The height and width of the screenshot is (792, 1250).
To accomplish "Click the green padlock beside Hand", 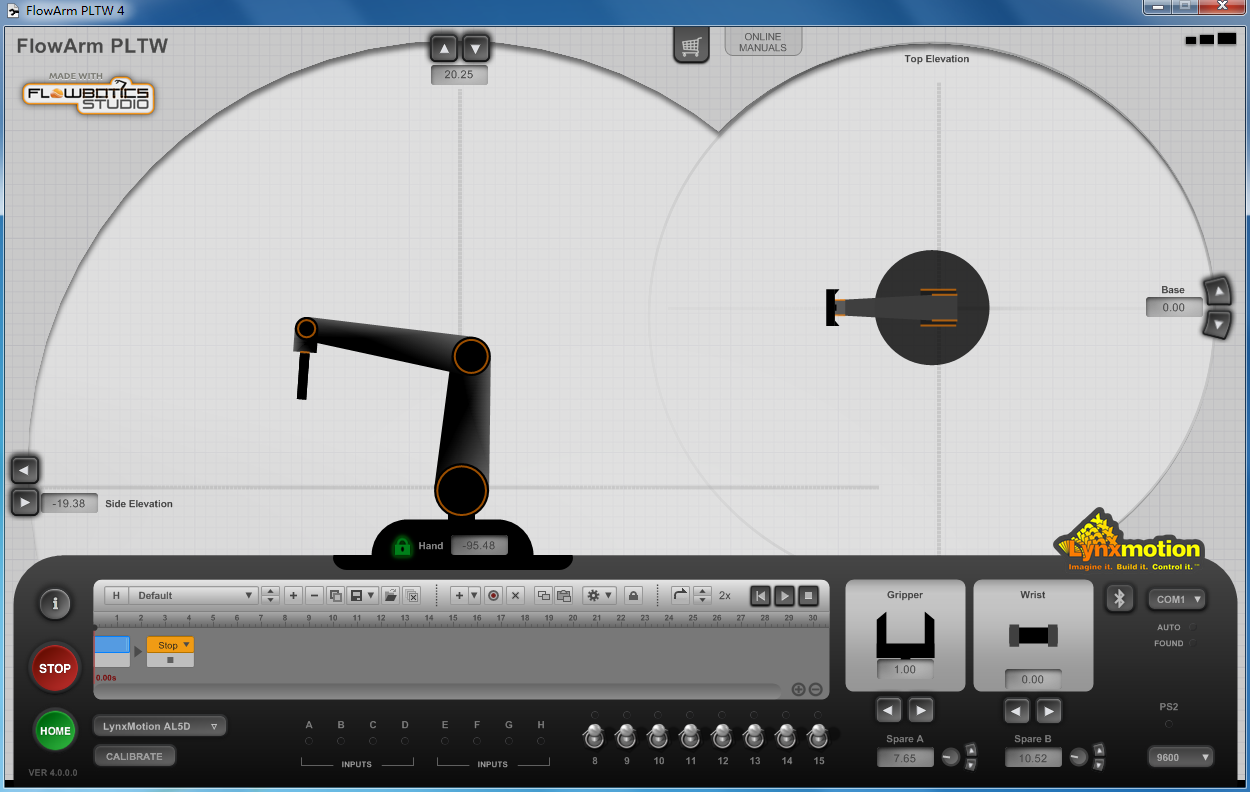I will (x=402, y=546).
